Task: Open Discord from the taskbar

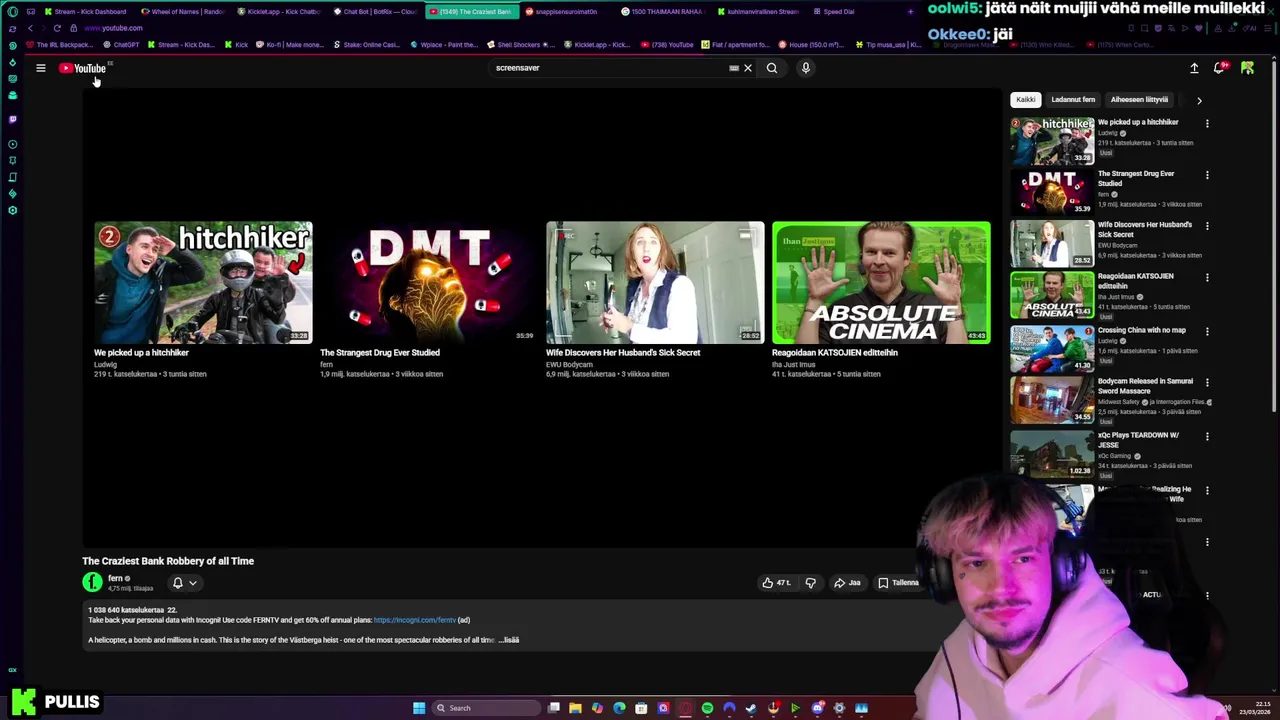Action: (x=817, y=708)
